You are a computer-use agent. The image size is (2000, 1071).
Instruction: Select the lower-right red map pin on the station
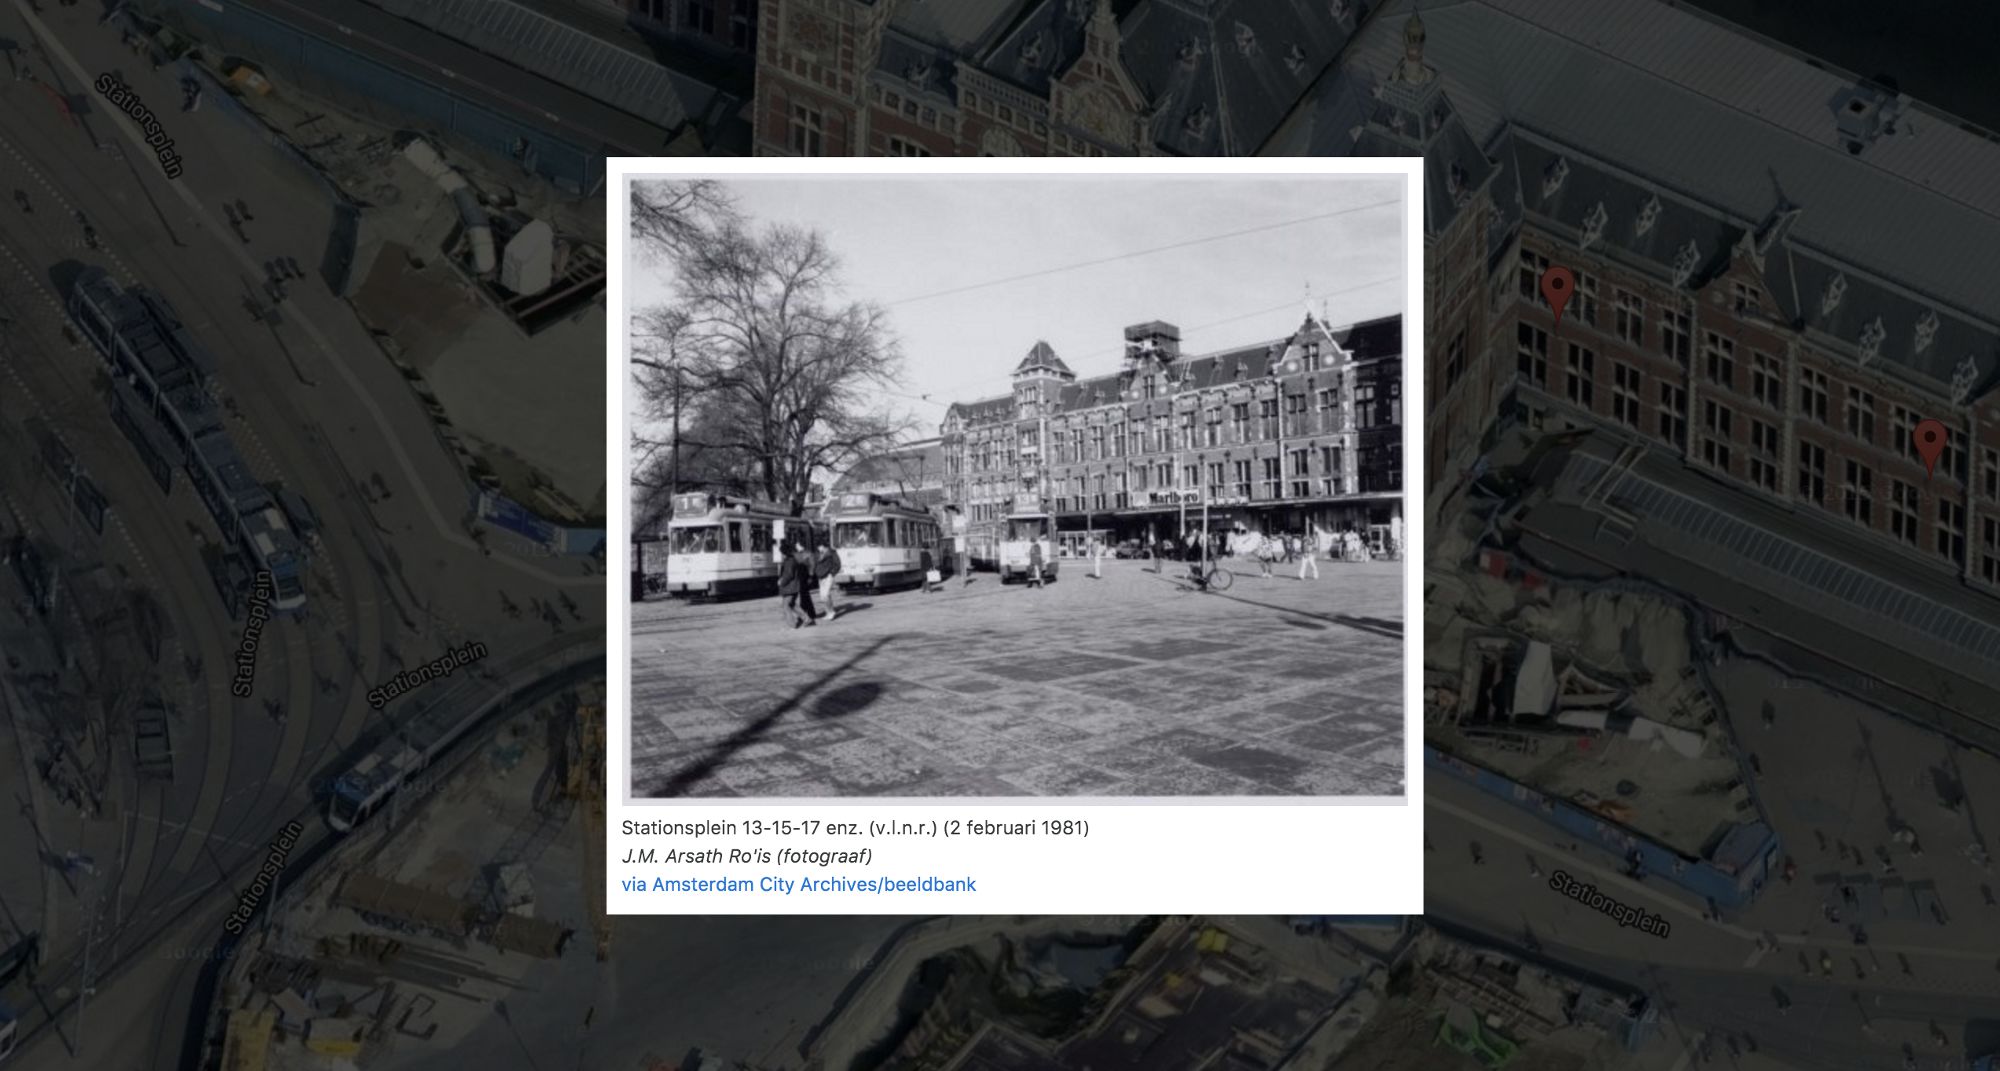coord(1930,447)
